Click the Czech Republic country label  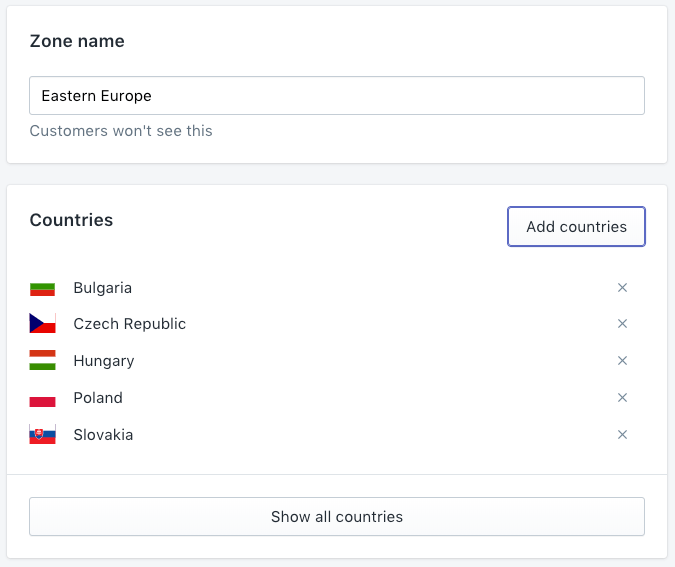point(129,324)
